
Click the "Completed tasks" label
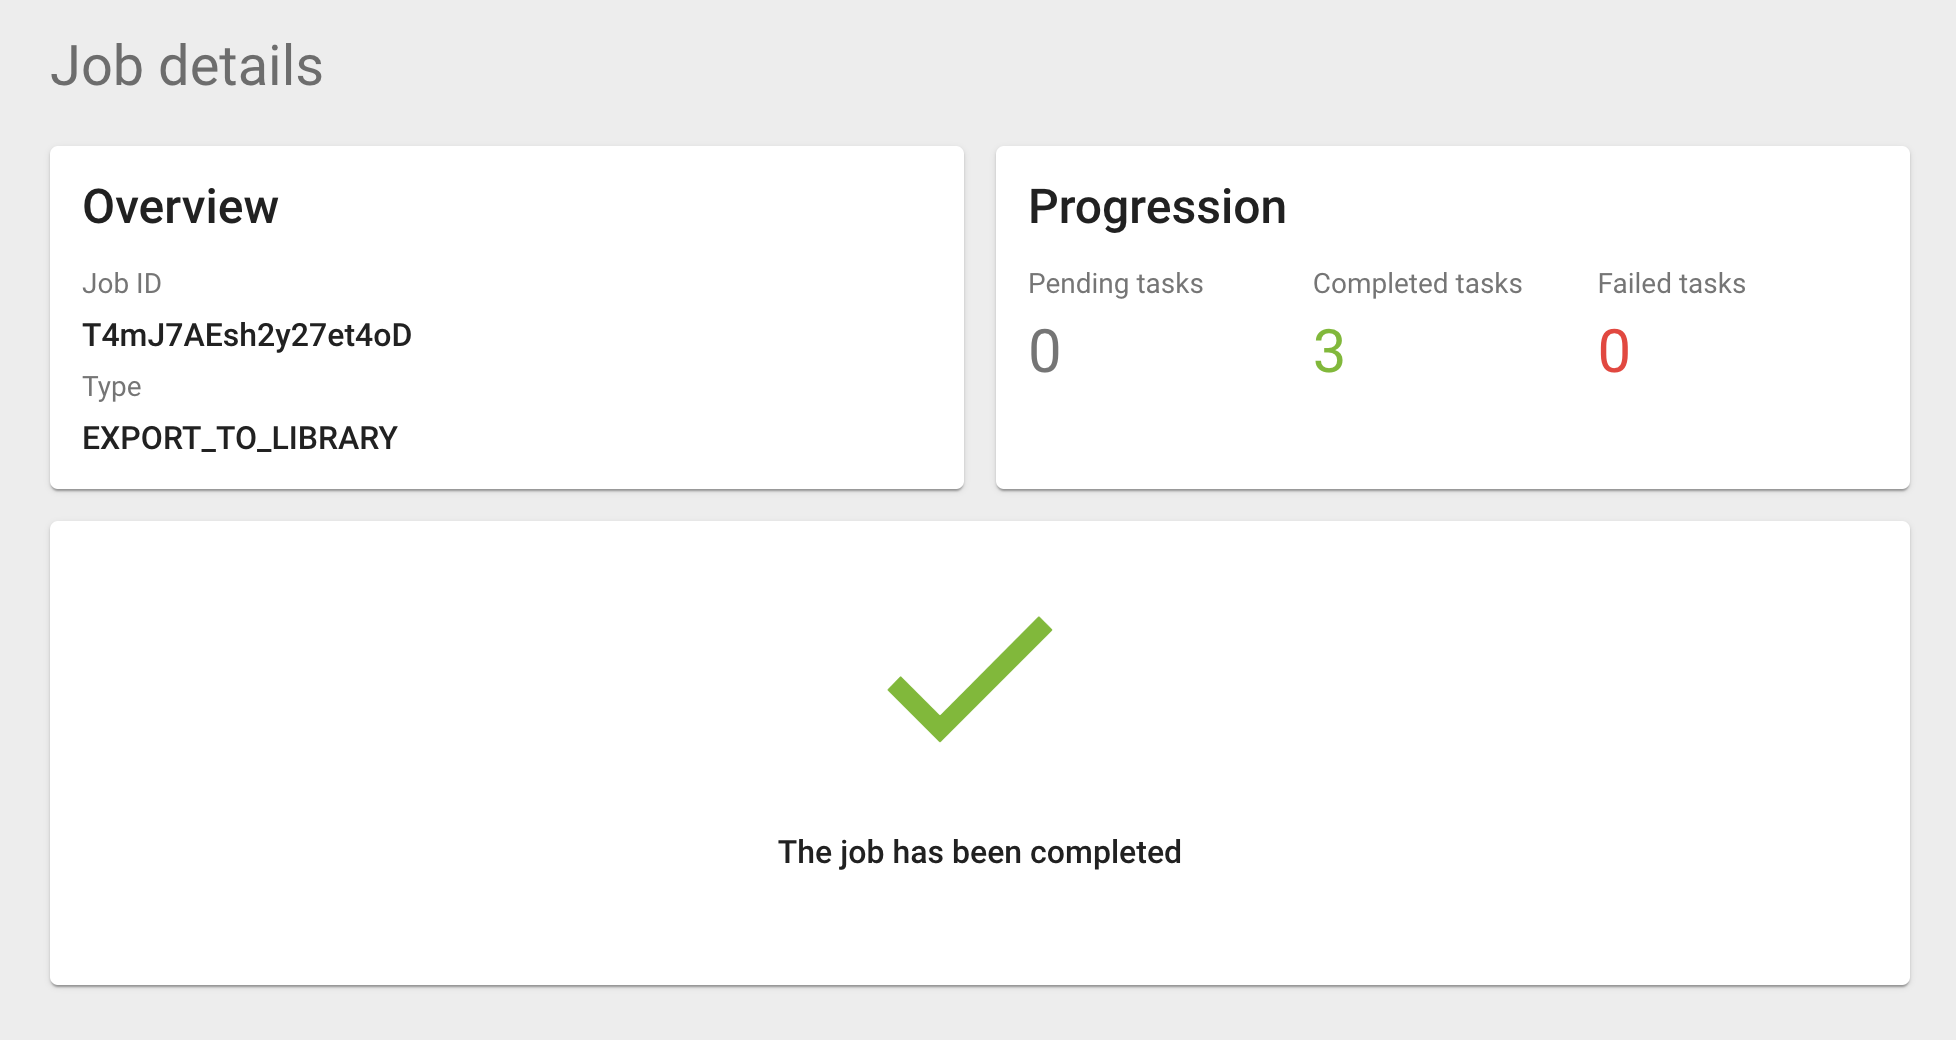[1417, 284]
